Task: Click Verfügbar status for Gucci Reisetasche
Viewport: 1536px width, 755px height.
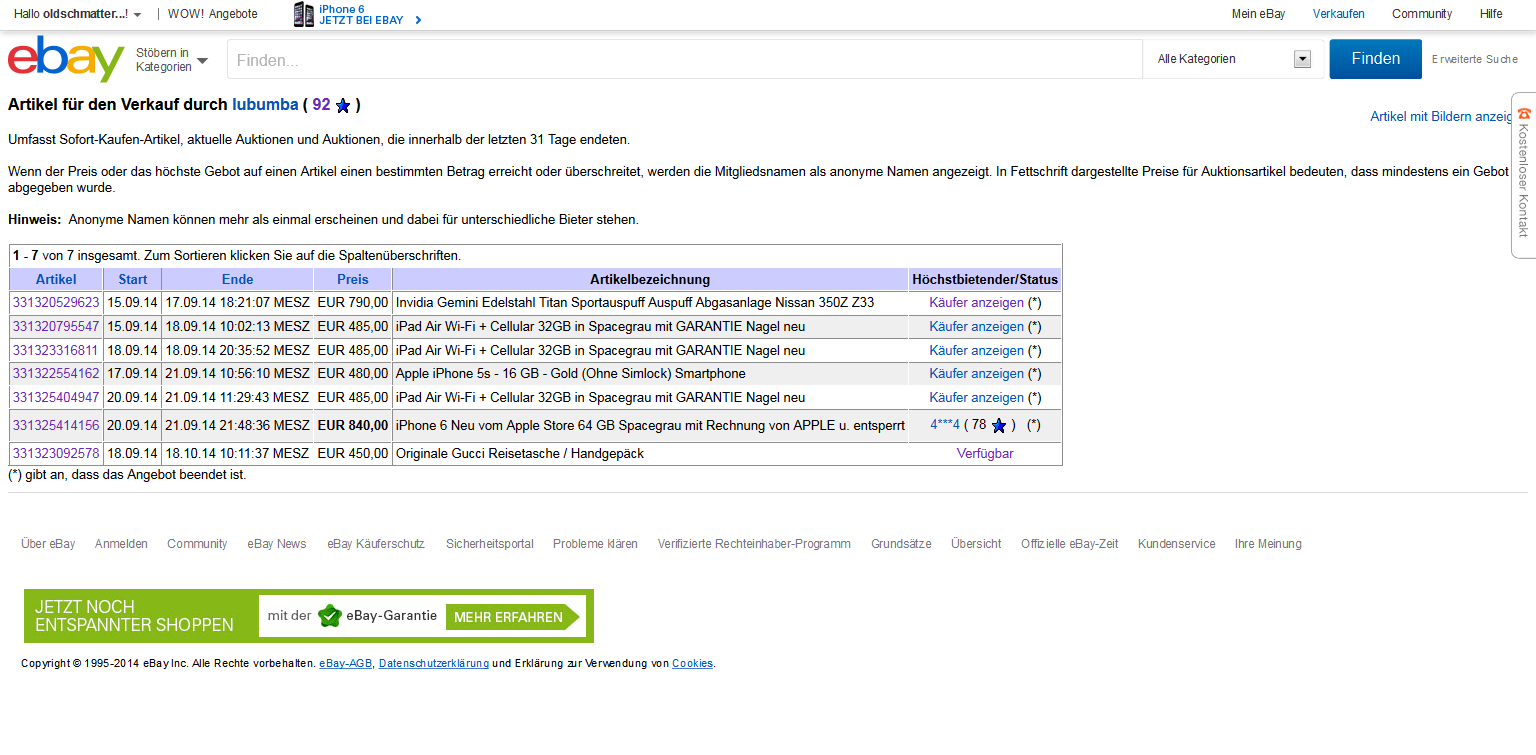Action: (x=984, y=454)
